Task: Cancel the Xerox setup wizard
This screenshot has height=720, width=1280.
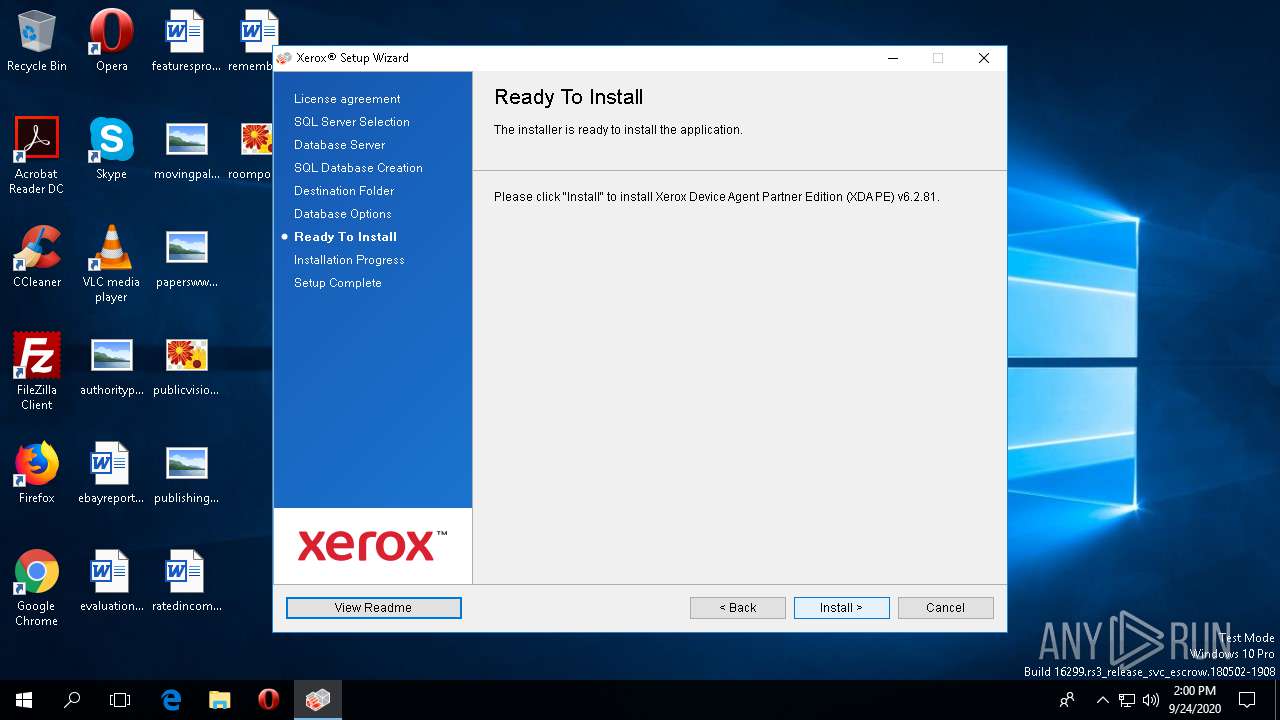Action: pyautogui.click(x=945, y=607)
